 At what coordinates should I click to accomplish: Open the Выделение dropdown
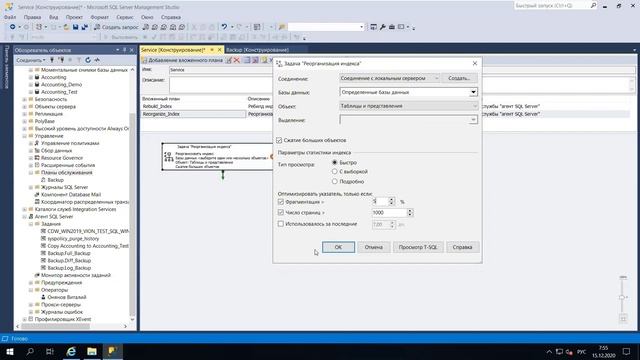click(473, 120)
